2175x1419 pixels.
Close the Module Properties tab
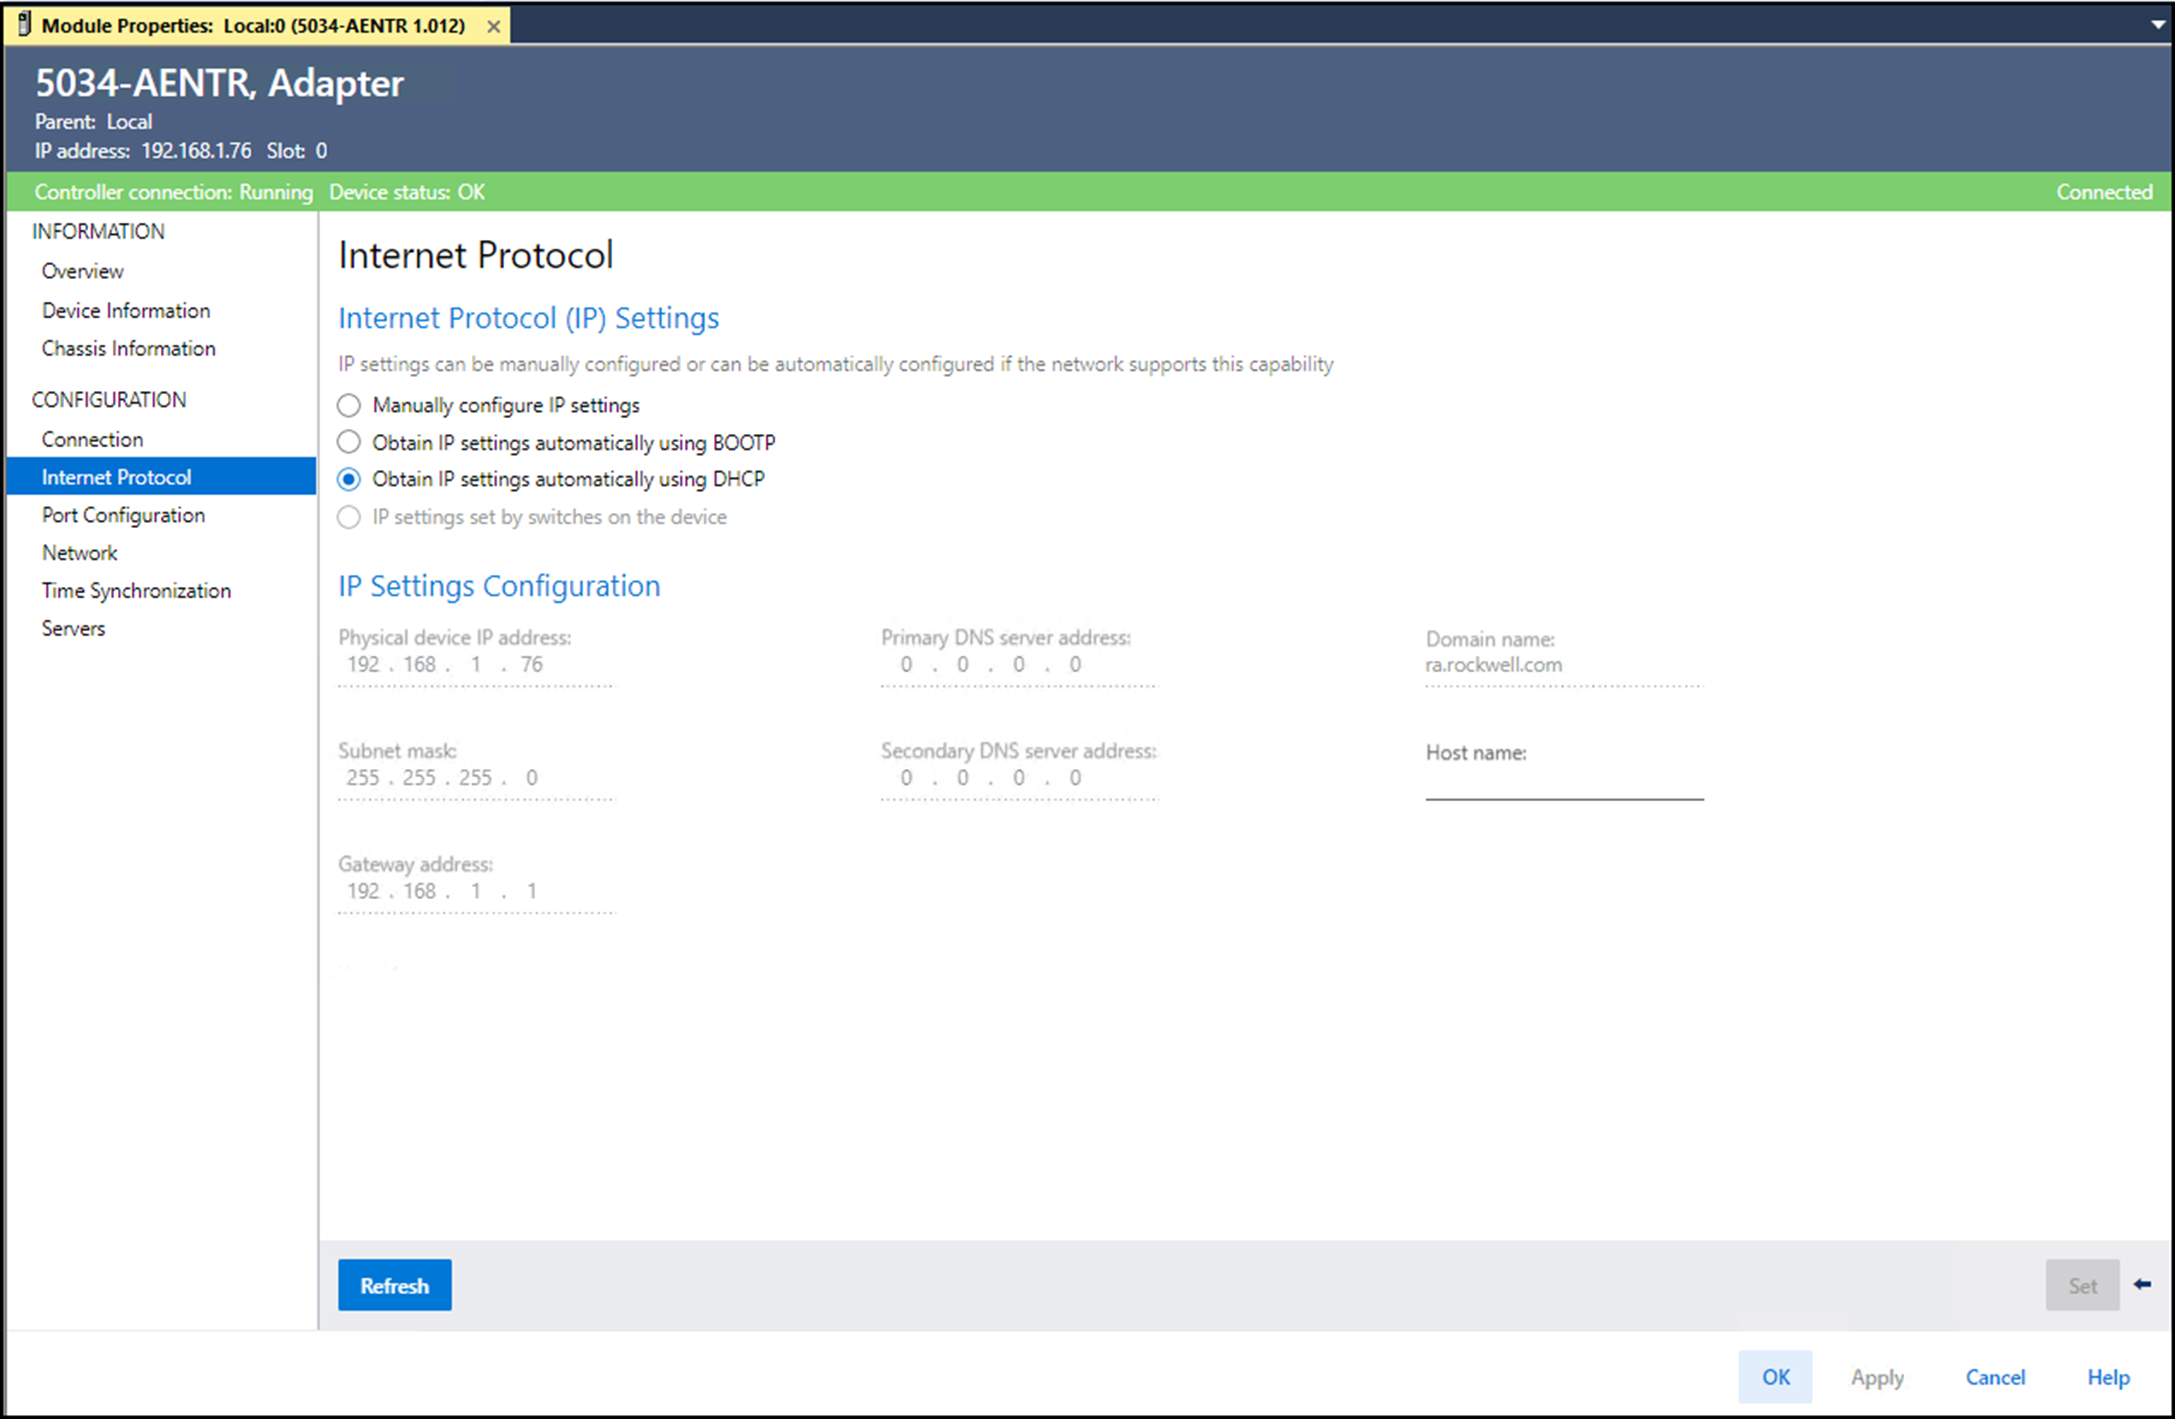493,27
